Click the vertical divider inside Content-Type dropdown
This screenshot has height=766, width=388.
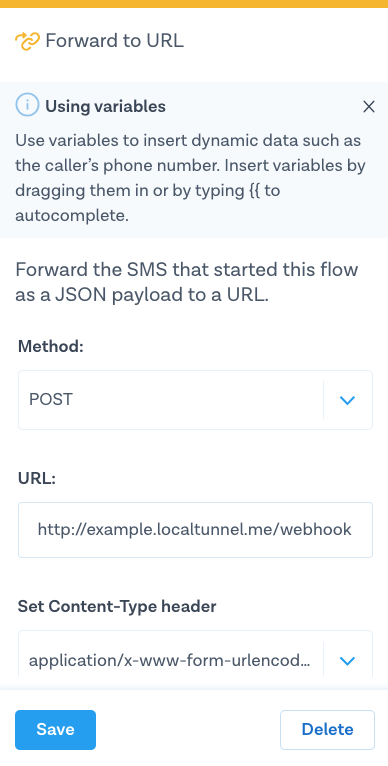click(x=323, y=660)
